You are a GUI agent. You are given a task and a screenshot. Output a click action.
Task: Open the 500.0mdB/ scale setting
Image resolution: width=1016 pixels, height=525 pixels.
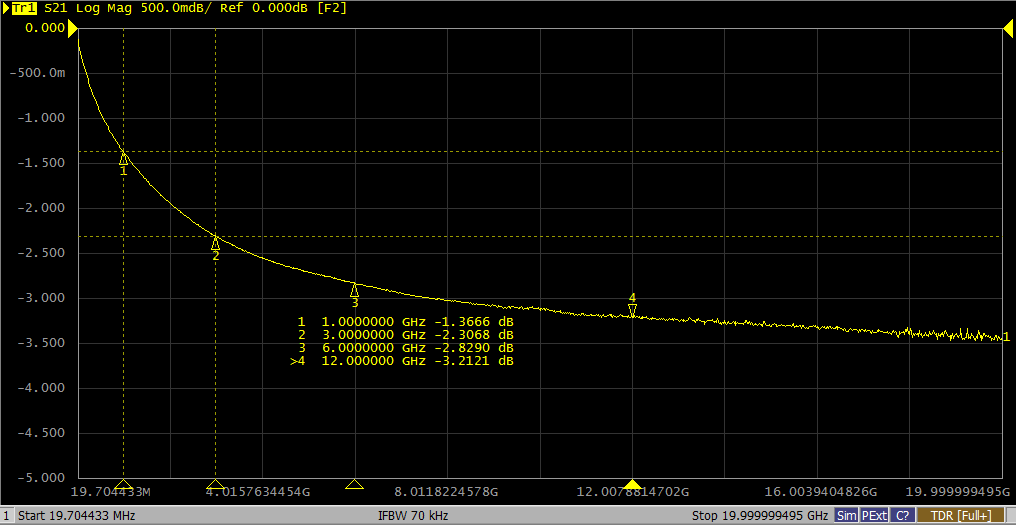170,8
